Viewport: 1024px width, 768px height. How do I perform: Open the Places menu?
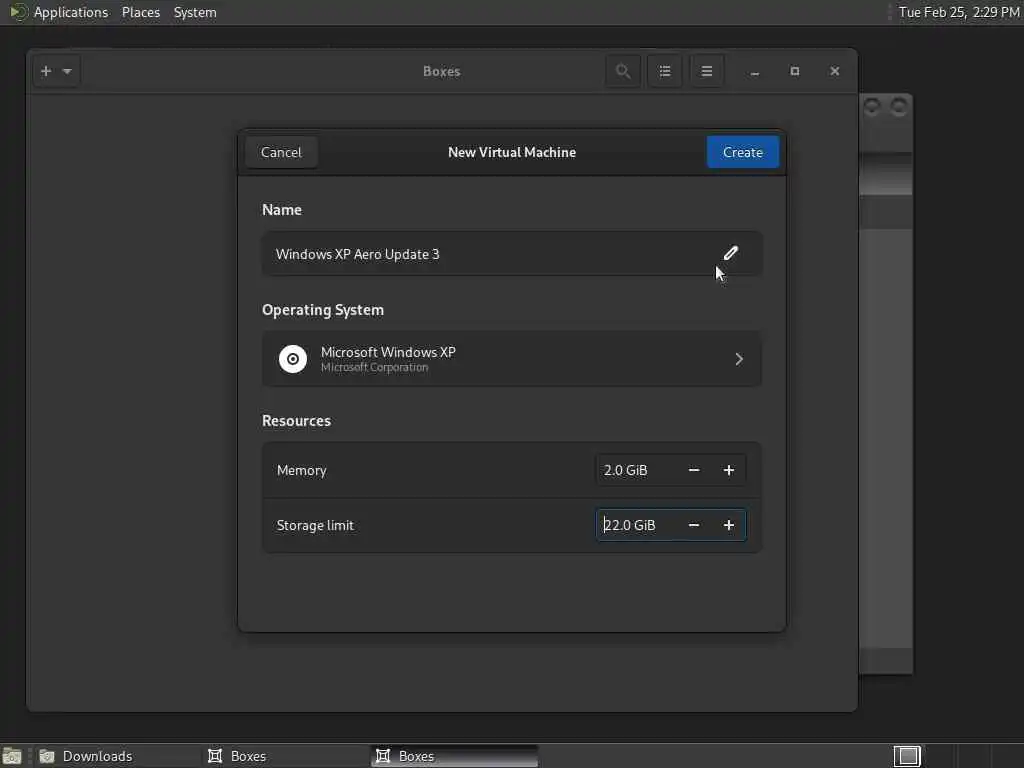click(141, 12)
